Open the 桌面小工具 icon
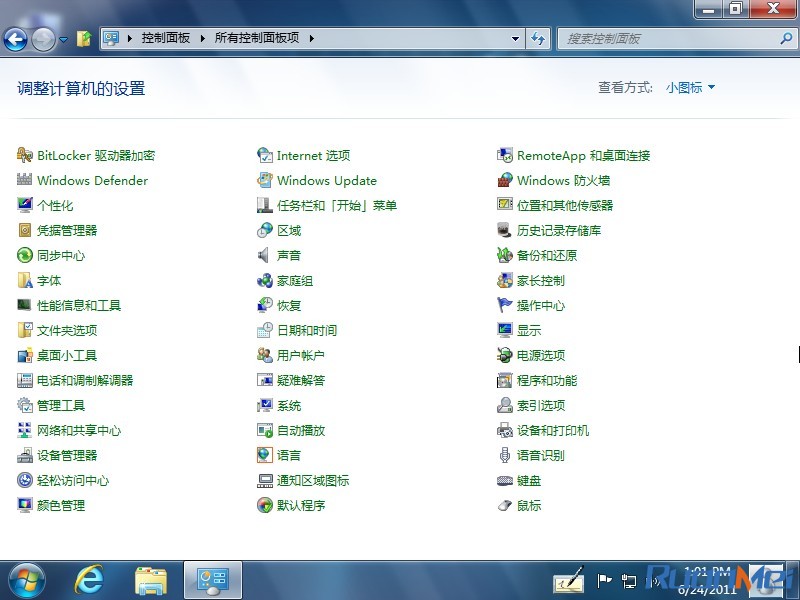The image size is (800, 600). coord(24,355)
